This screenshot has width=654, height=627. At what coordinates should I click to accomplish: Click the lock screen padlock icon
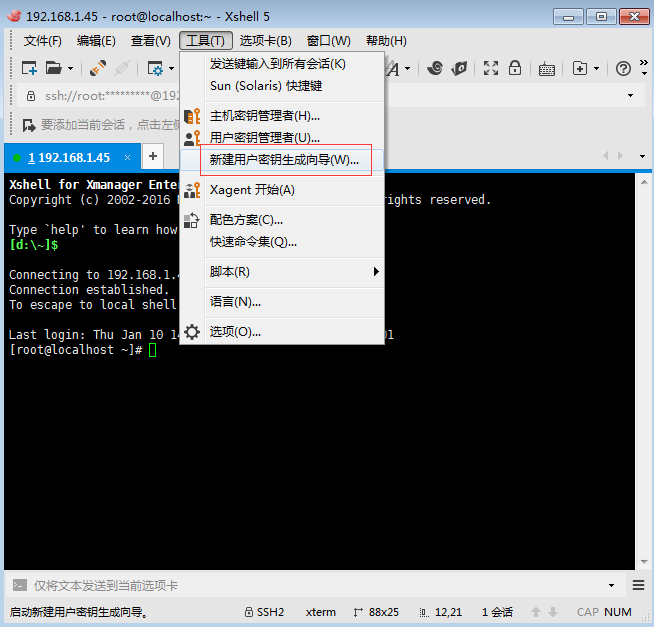[515, 68]
